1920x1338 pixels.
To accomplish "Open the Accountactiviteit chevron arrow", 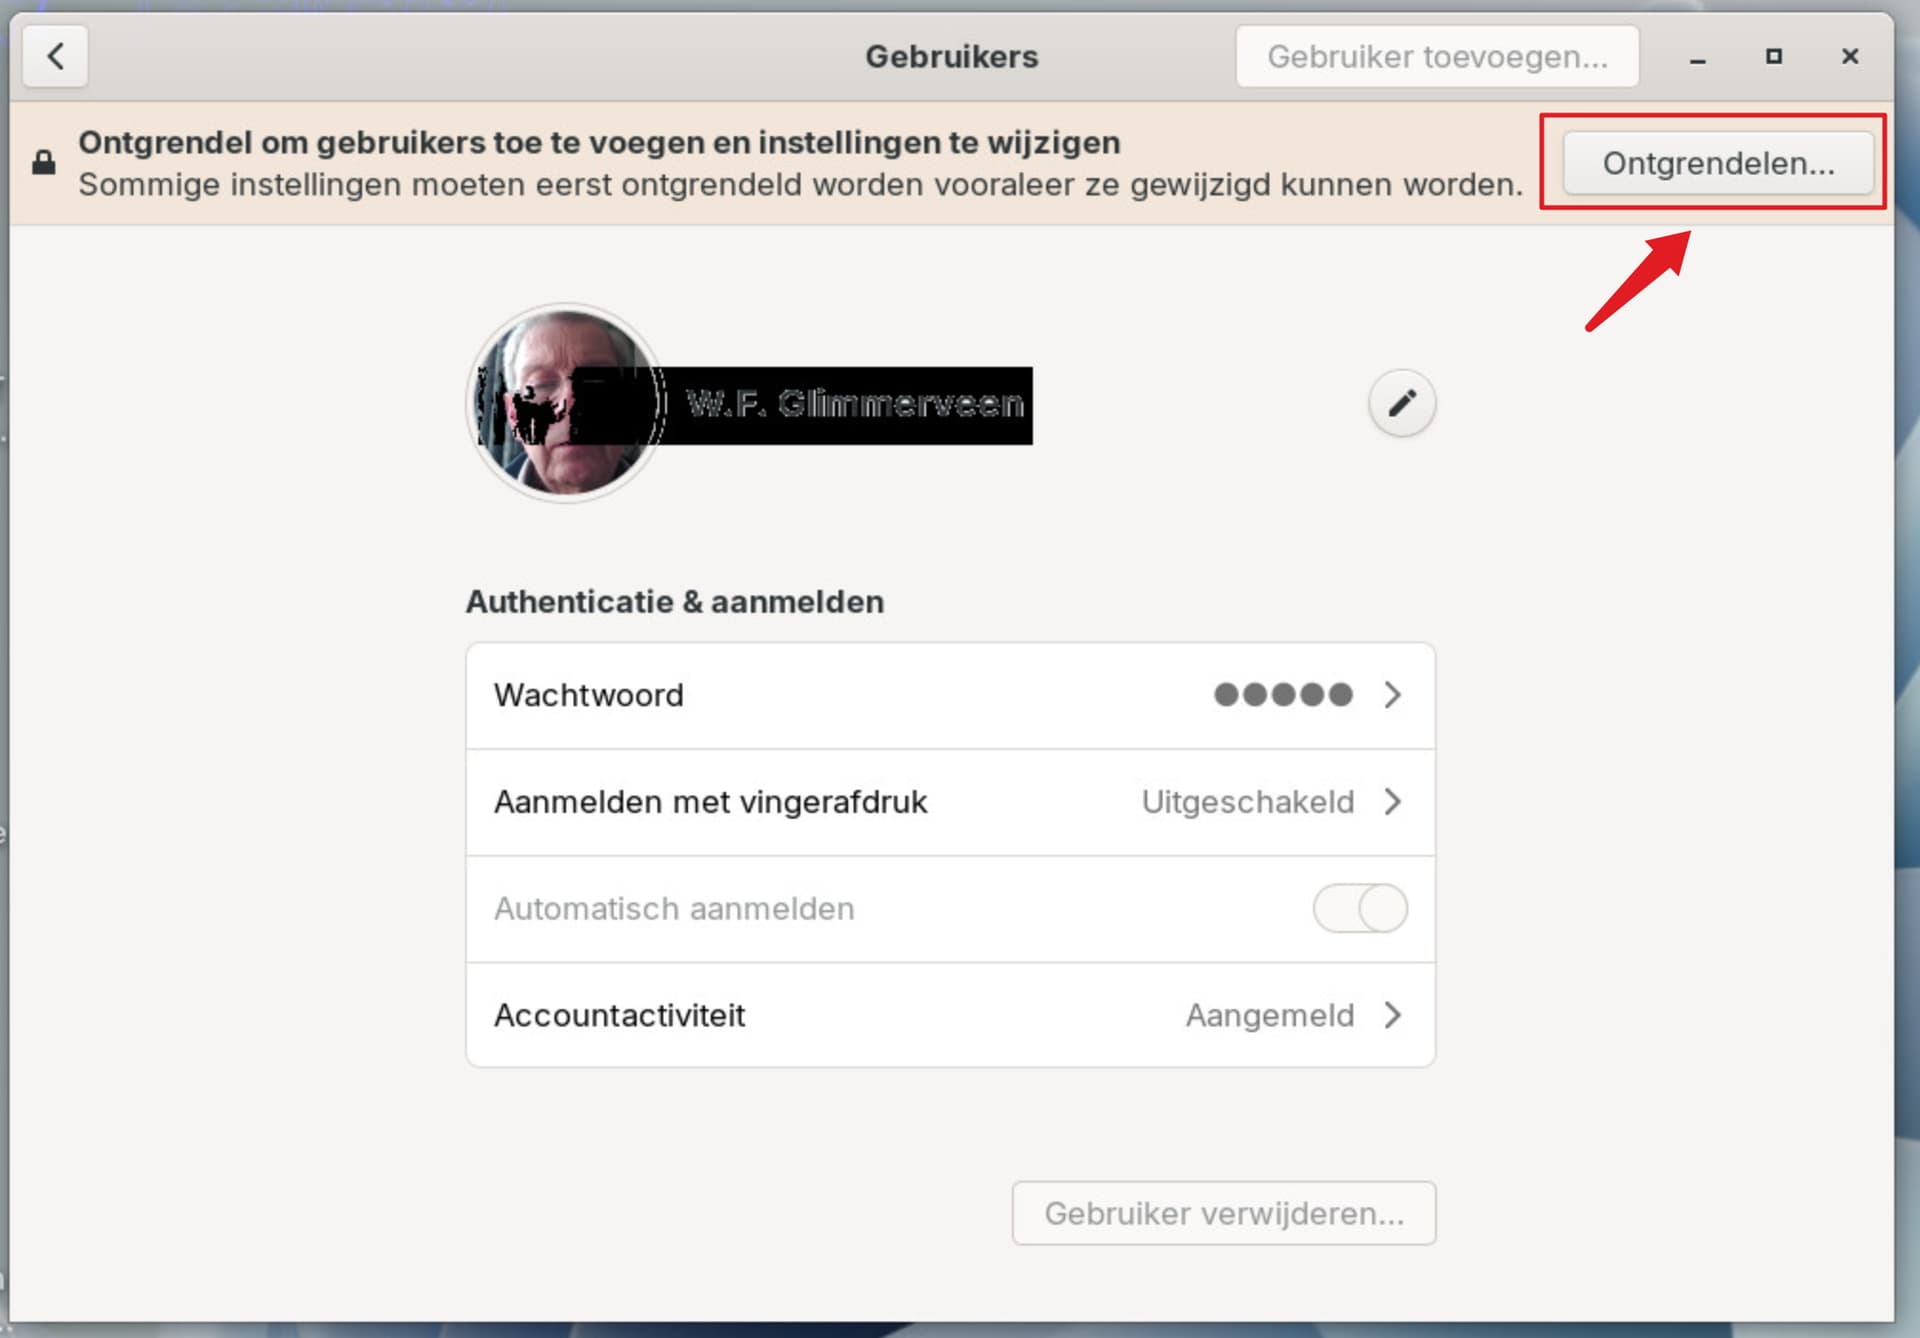I will [1392, 1015].
